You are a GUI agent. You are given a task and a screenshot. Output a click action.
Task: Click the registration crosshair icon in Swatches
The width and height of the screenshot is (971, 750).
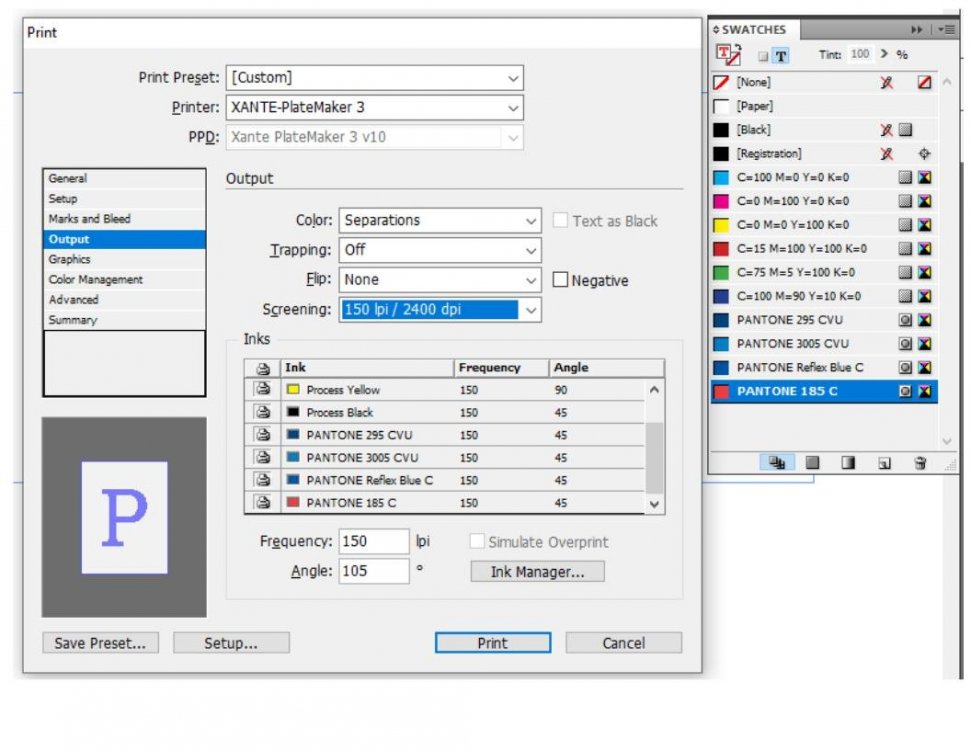coord(924,154)
